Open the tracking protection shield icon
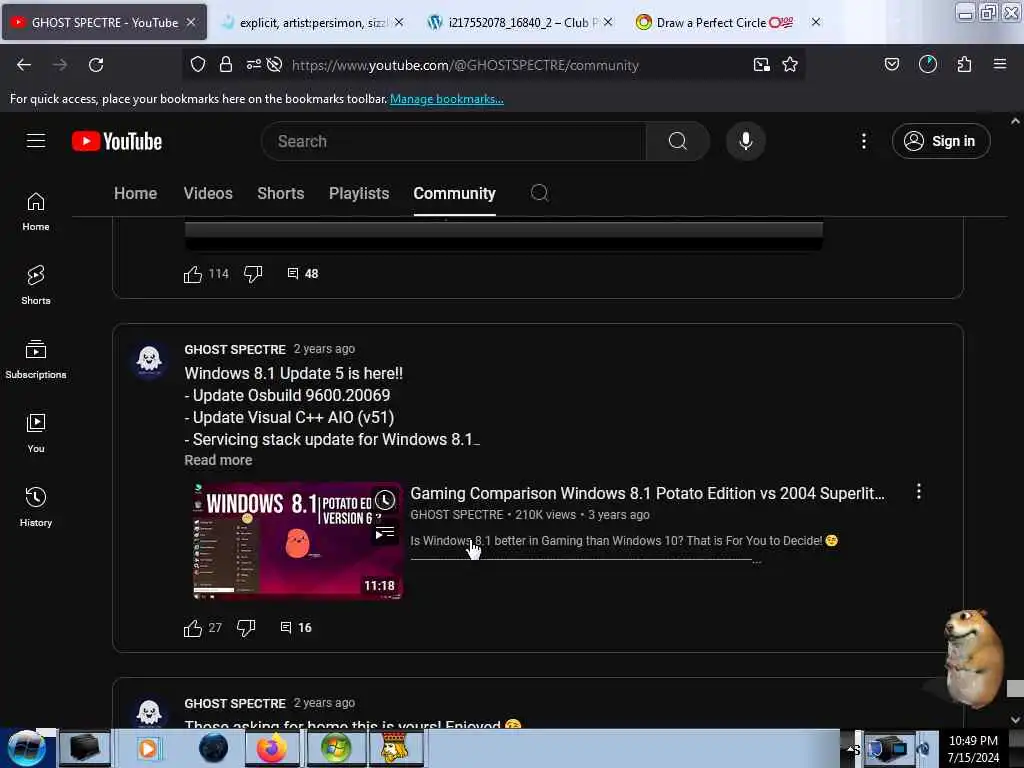The image size is (1024, 768). point(197,65)
